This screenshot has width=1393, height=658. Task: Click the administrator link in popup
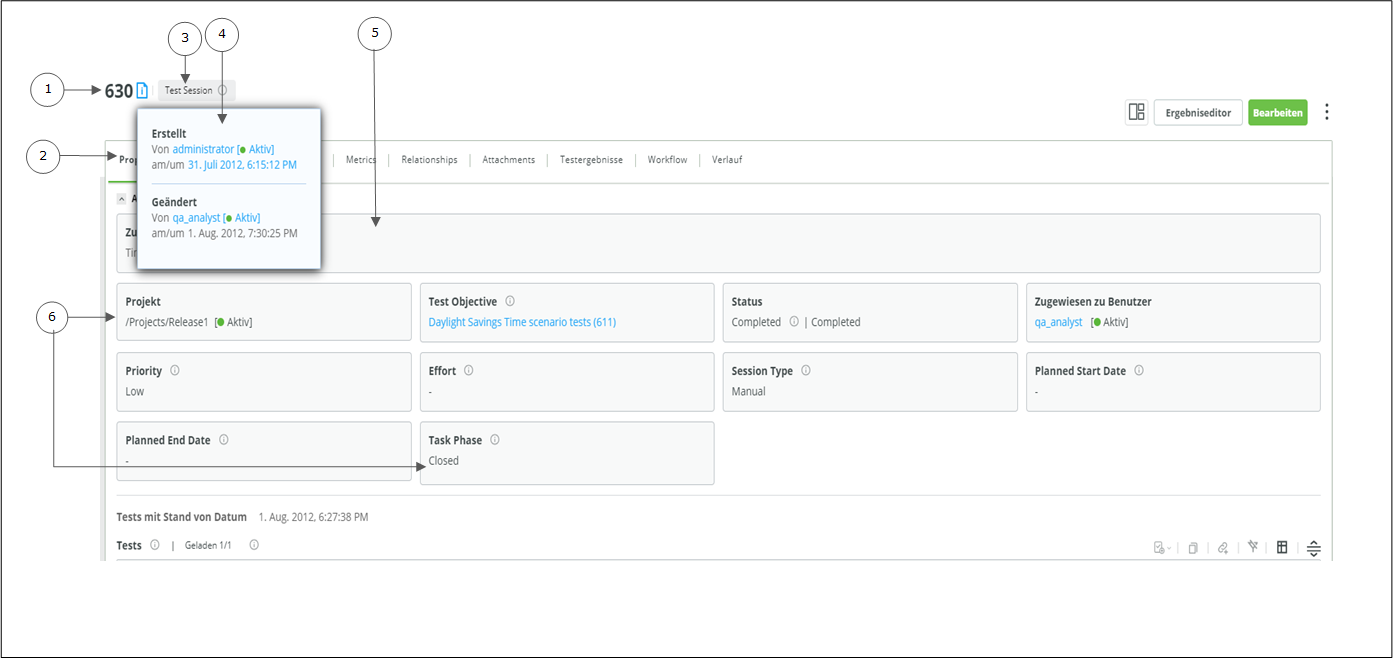[x=203, y=149]
